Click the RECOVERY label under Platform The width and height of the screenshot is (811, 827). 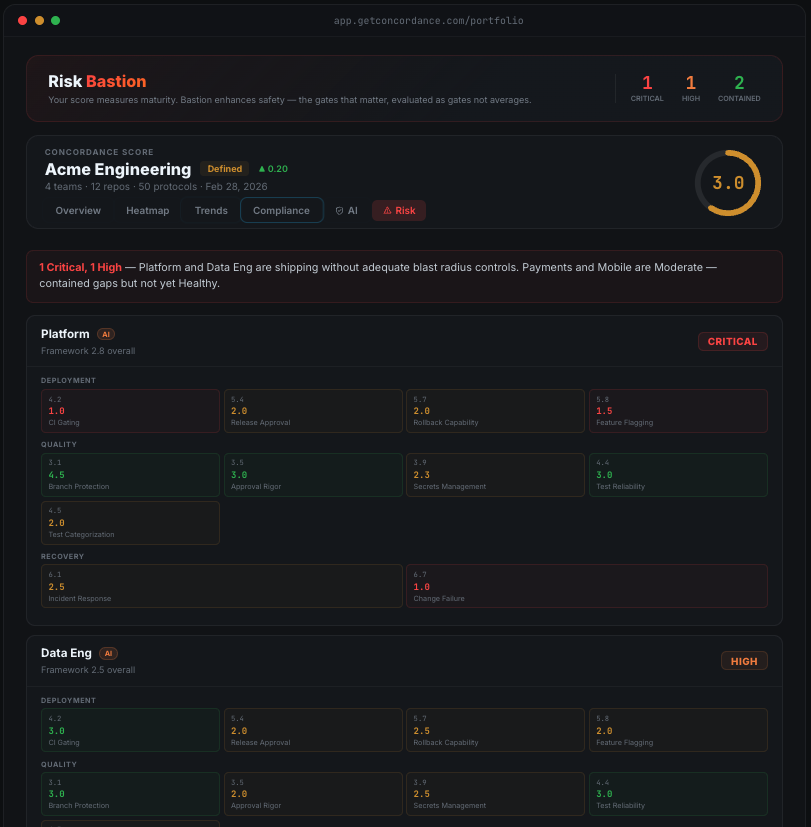[62, 556]
